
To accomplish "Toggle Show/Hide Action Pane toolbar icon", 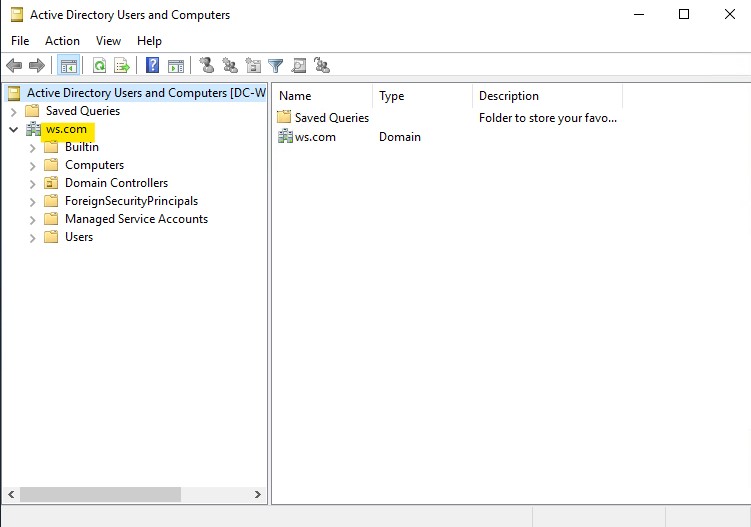I will 176,66.
